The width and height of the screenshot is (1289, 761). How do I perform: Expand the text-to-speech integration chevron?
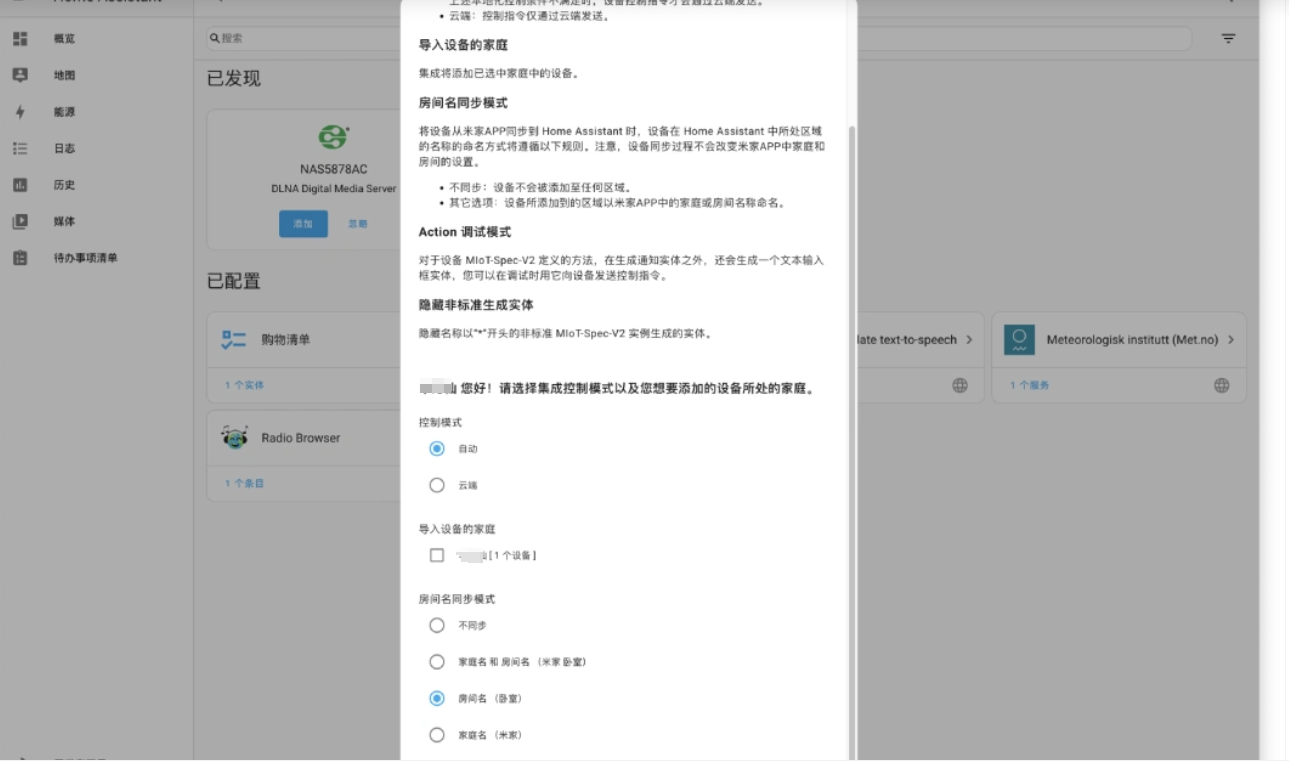969,340
